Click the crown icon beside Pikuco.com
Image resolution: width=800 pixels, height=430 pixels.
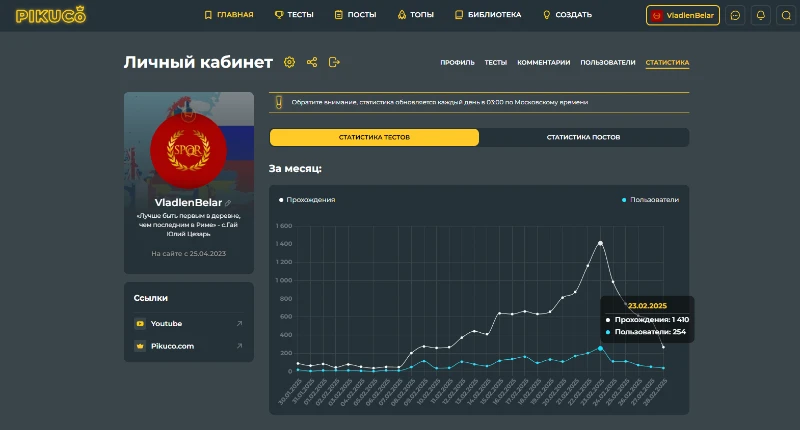140,346
